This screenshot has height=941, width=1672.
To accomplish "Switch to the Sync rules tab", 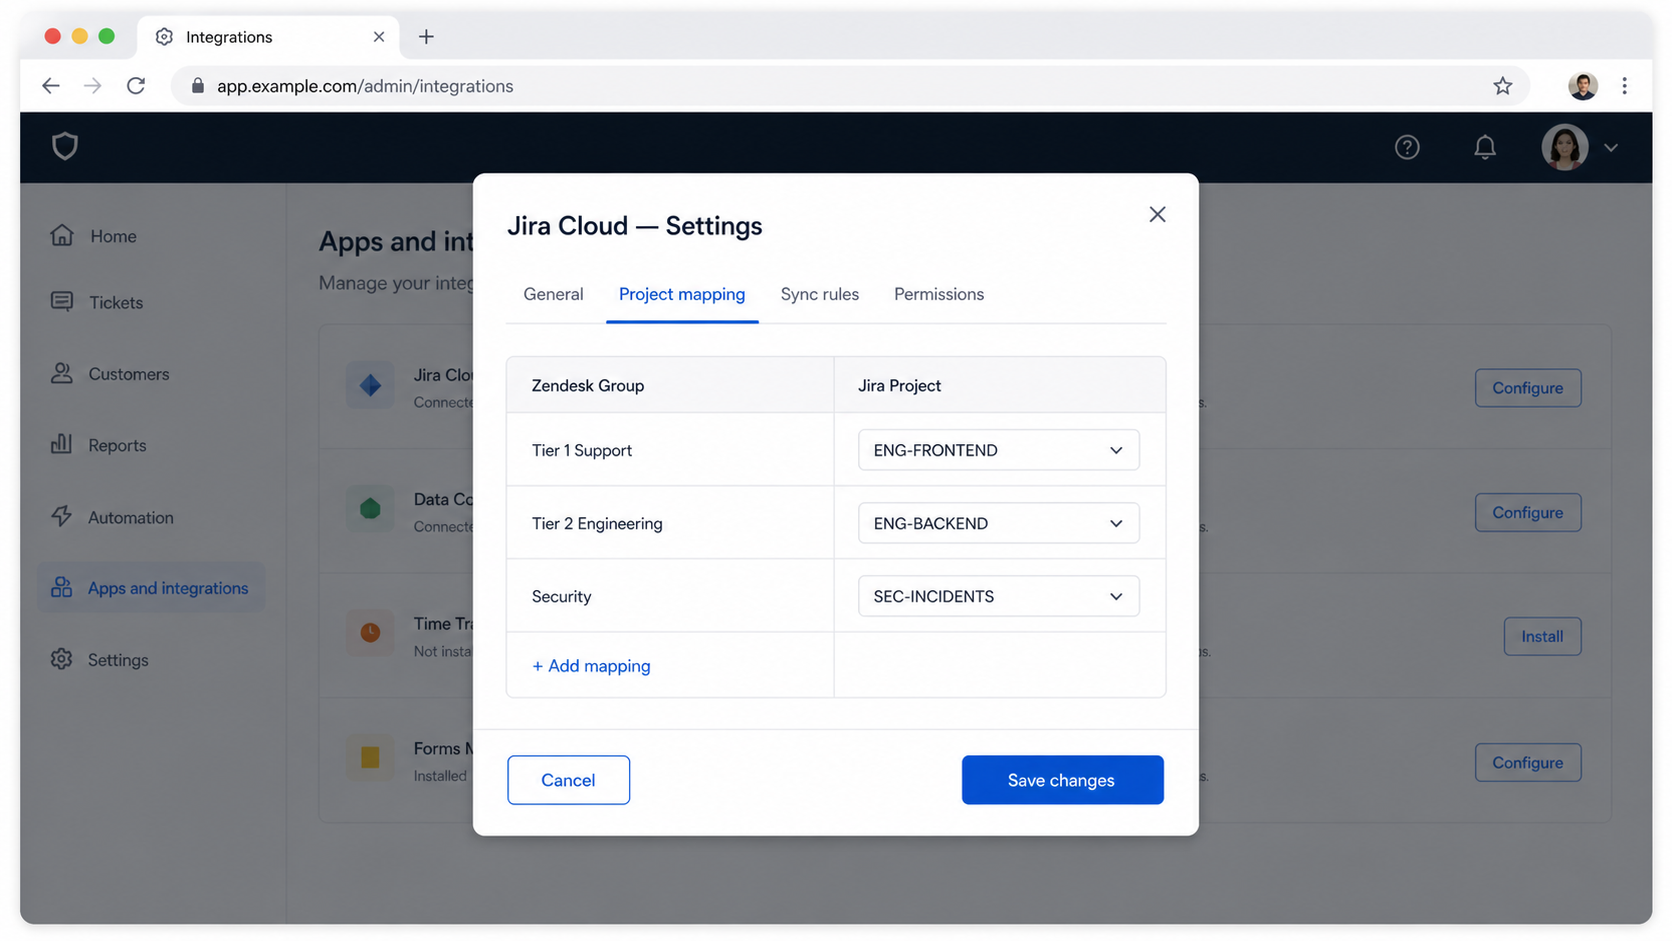I will click(x=819, y=294).
